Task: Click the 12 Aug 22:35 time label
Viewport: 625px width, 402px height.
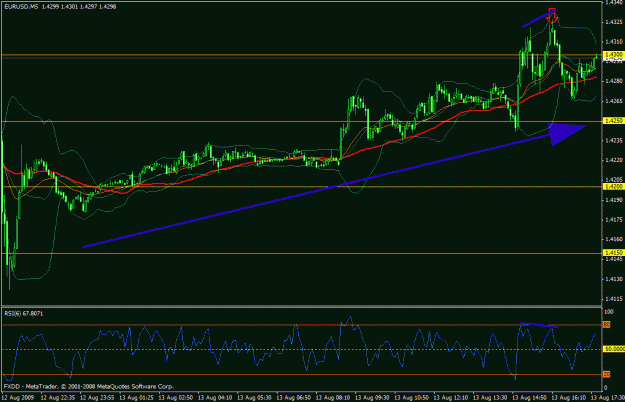Action: pyautogui.click(x=58, y=398)
